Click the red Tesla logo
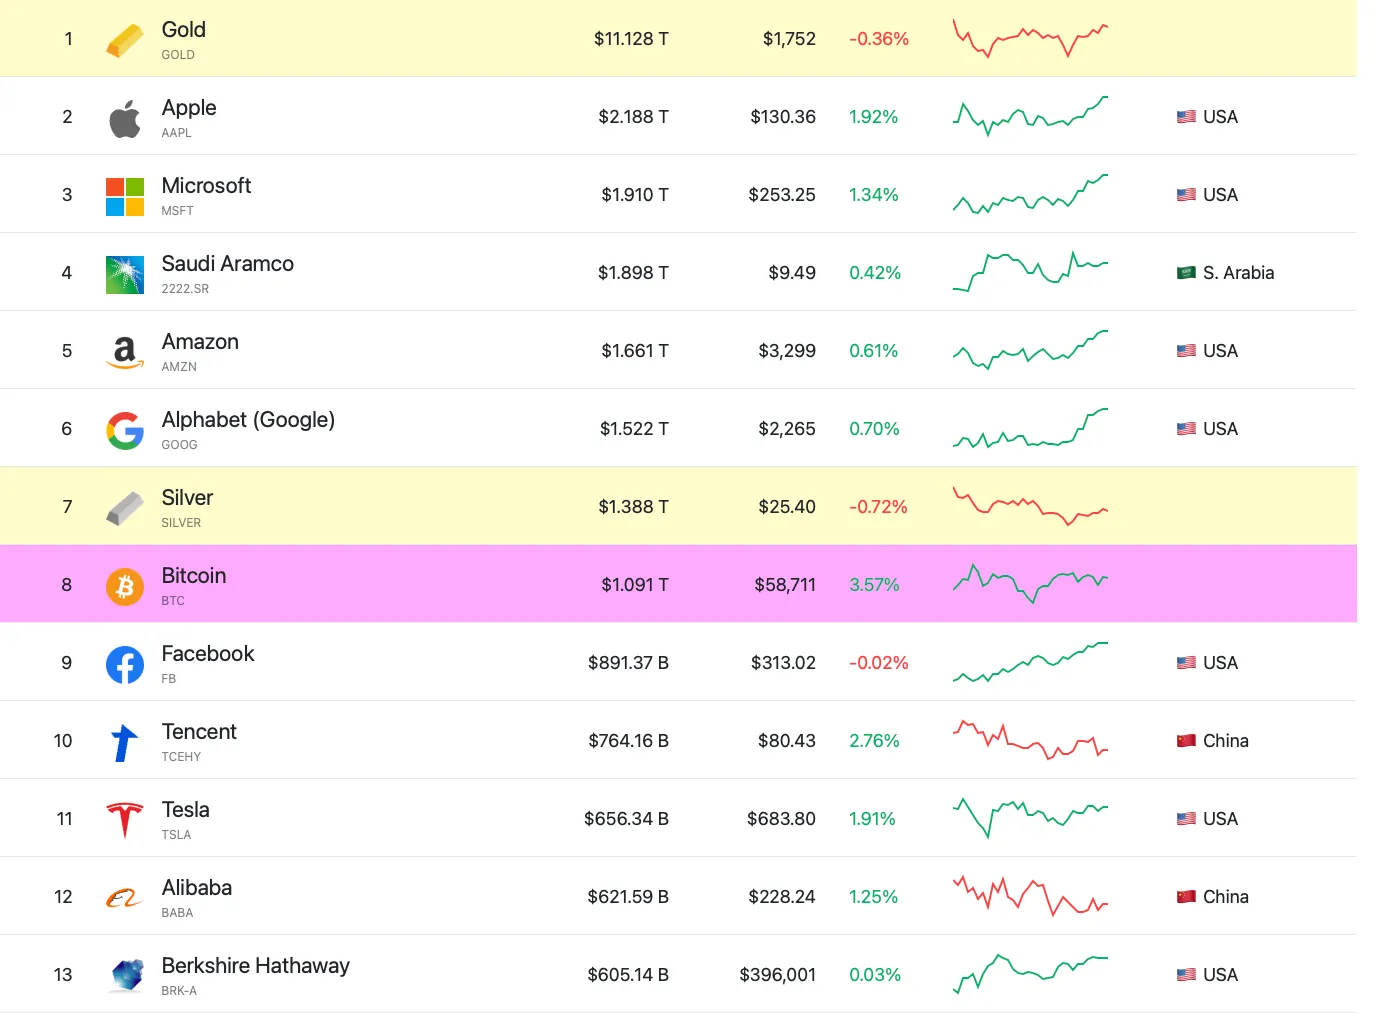The image size is (1376, 1013). [125, 820]
